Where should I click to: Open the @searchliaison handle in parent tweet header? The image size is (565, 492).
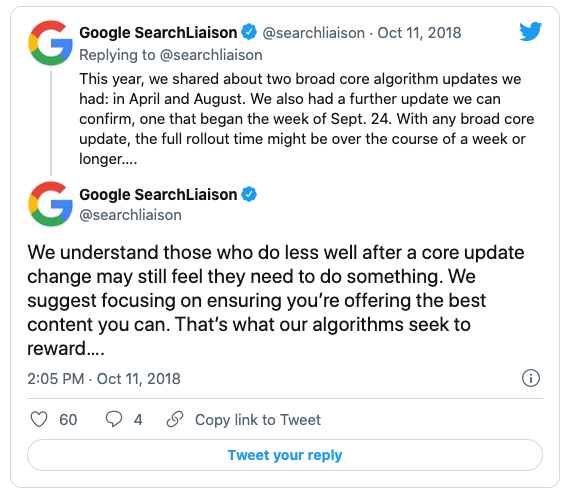pos(313,33)
